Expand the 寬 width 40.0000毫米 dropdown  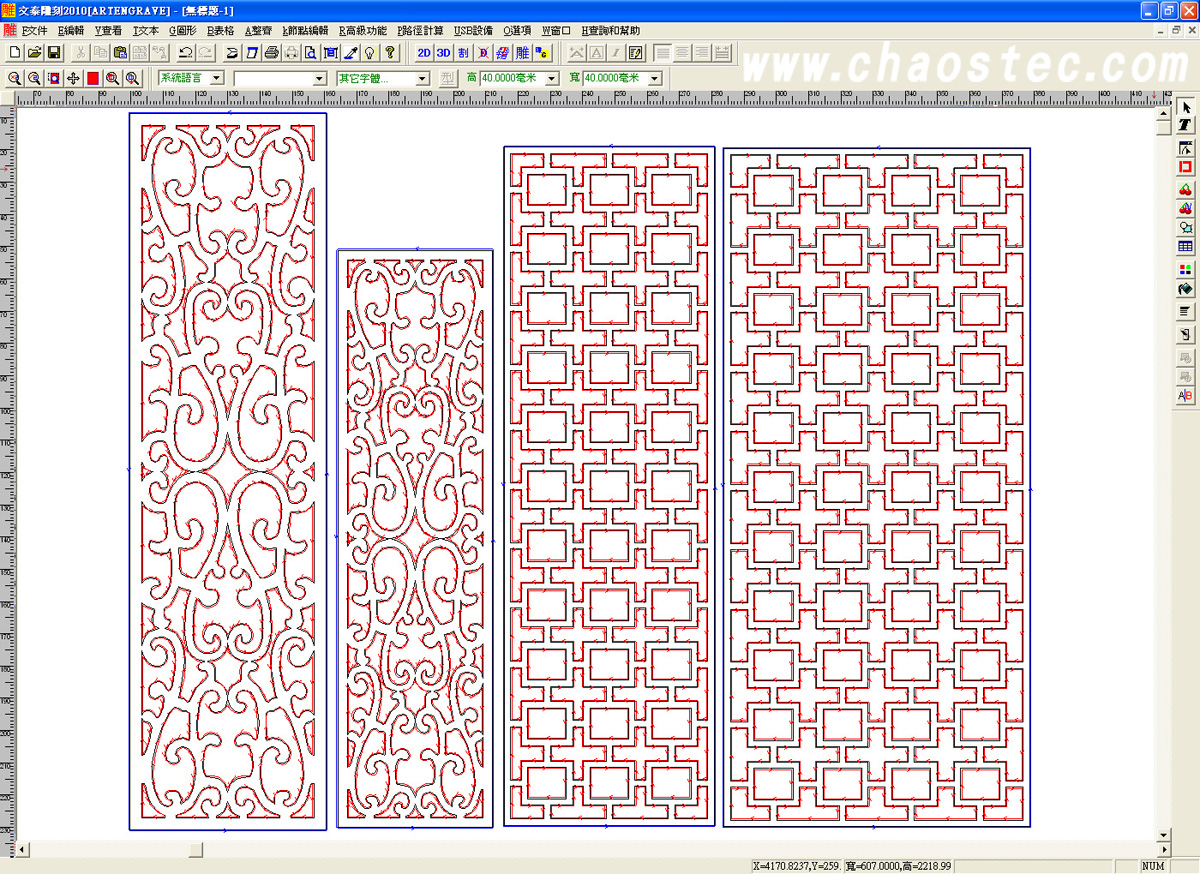tap(655, 78)
